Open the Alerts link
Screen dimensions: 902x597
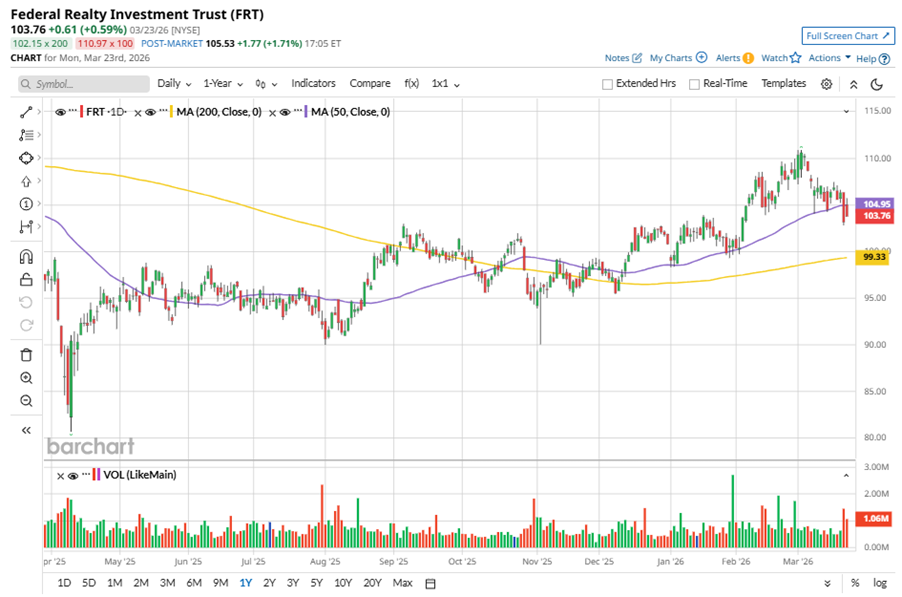733,58
